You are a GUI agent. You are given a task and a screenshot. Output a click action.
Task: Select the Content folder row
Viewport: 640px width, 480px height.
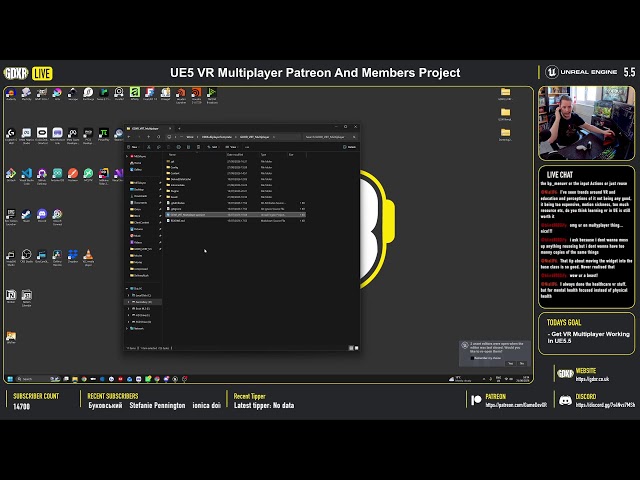point(236,173)
